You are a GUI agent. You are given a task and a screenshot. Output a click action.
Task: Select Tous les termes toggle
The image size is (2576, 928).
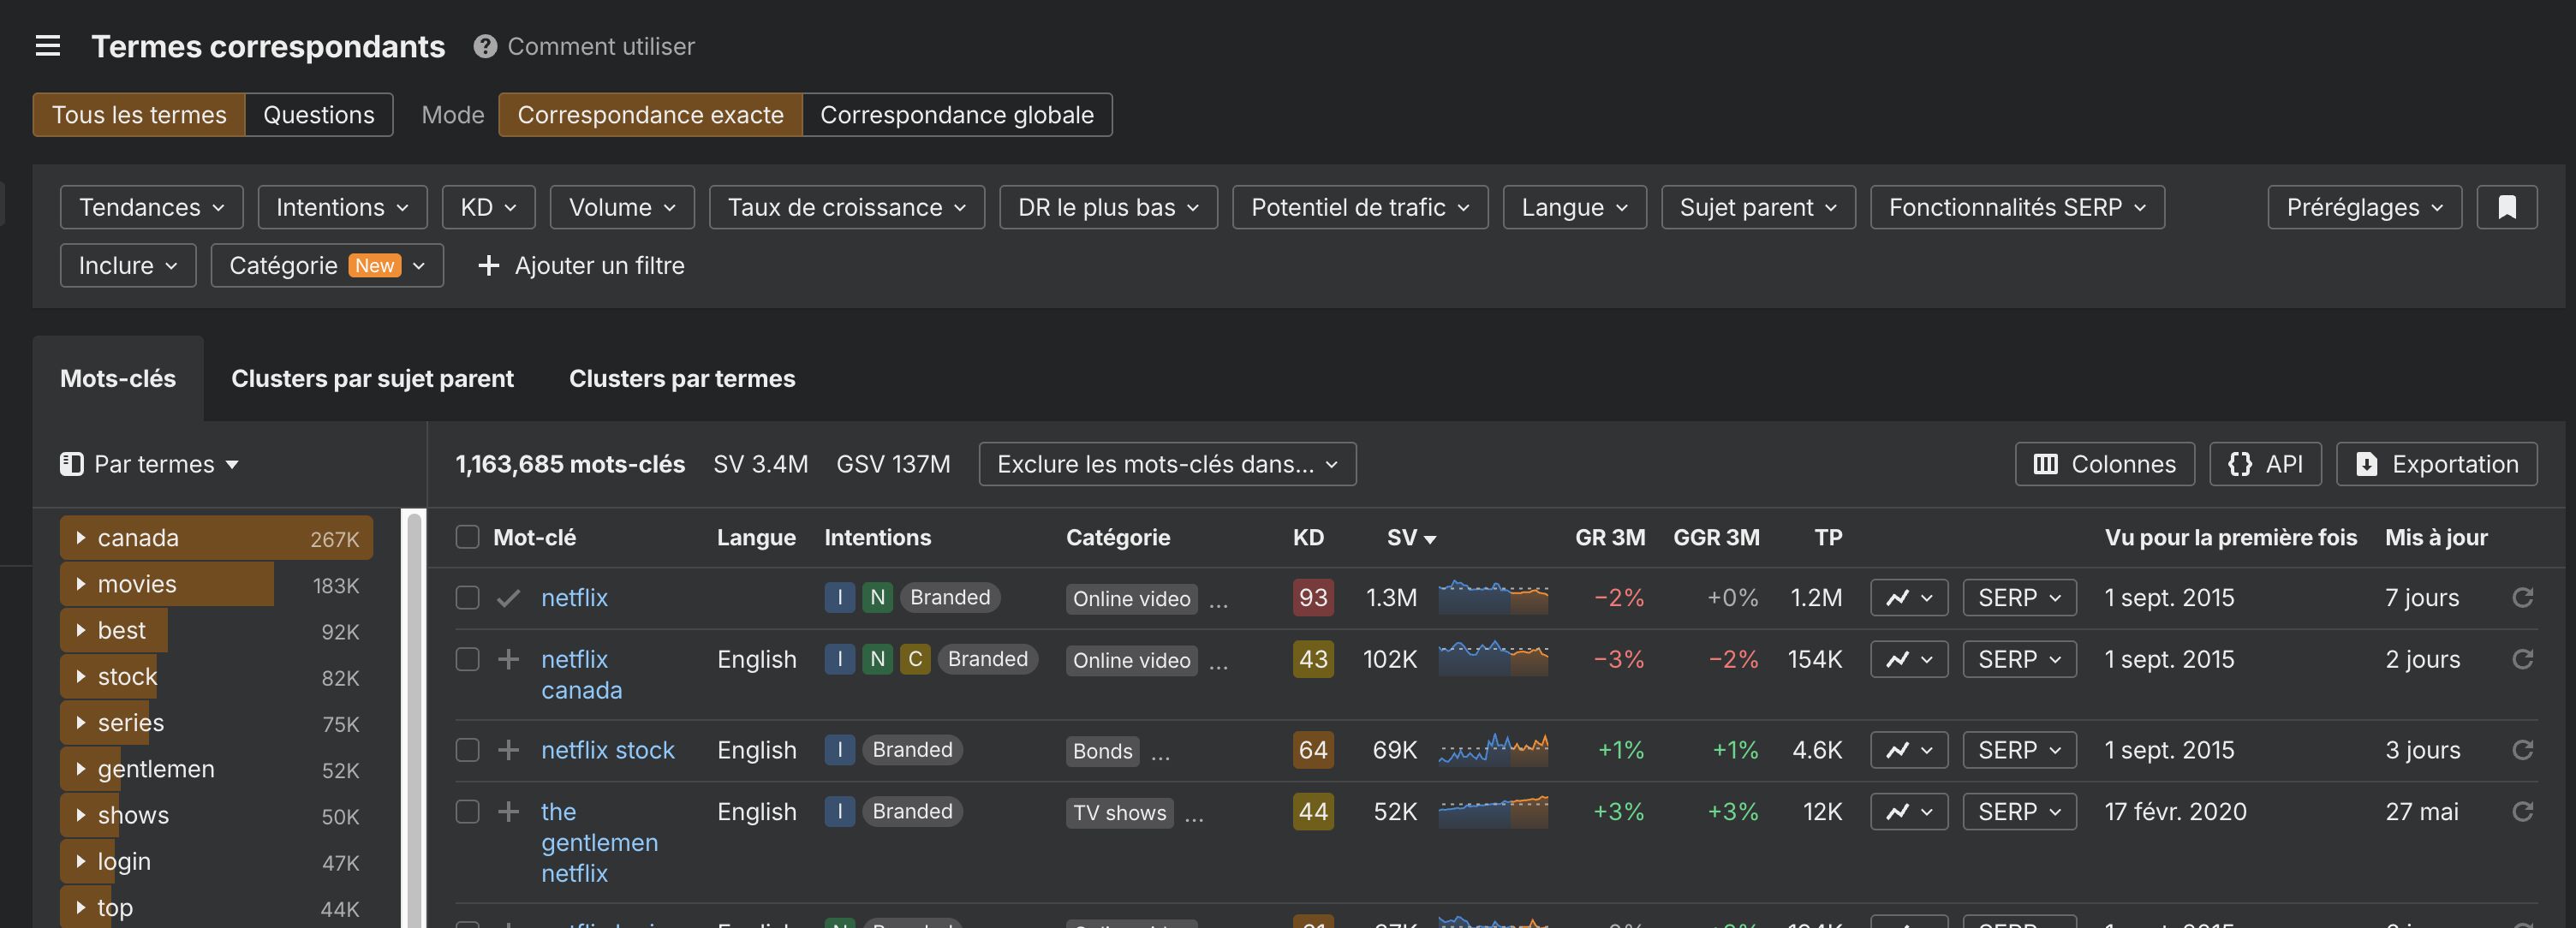pos(139,115)
